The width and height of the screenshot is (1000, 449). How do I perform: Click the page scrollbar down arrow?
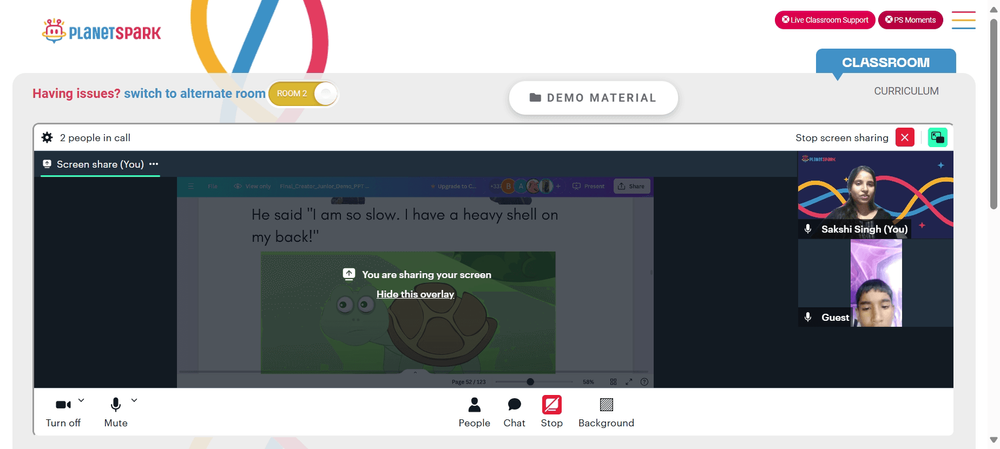click(994, 439)
